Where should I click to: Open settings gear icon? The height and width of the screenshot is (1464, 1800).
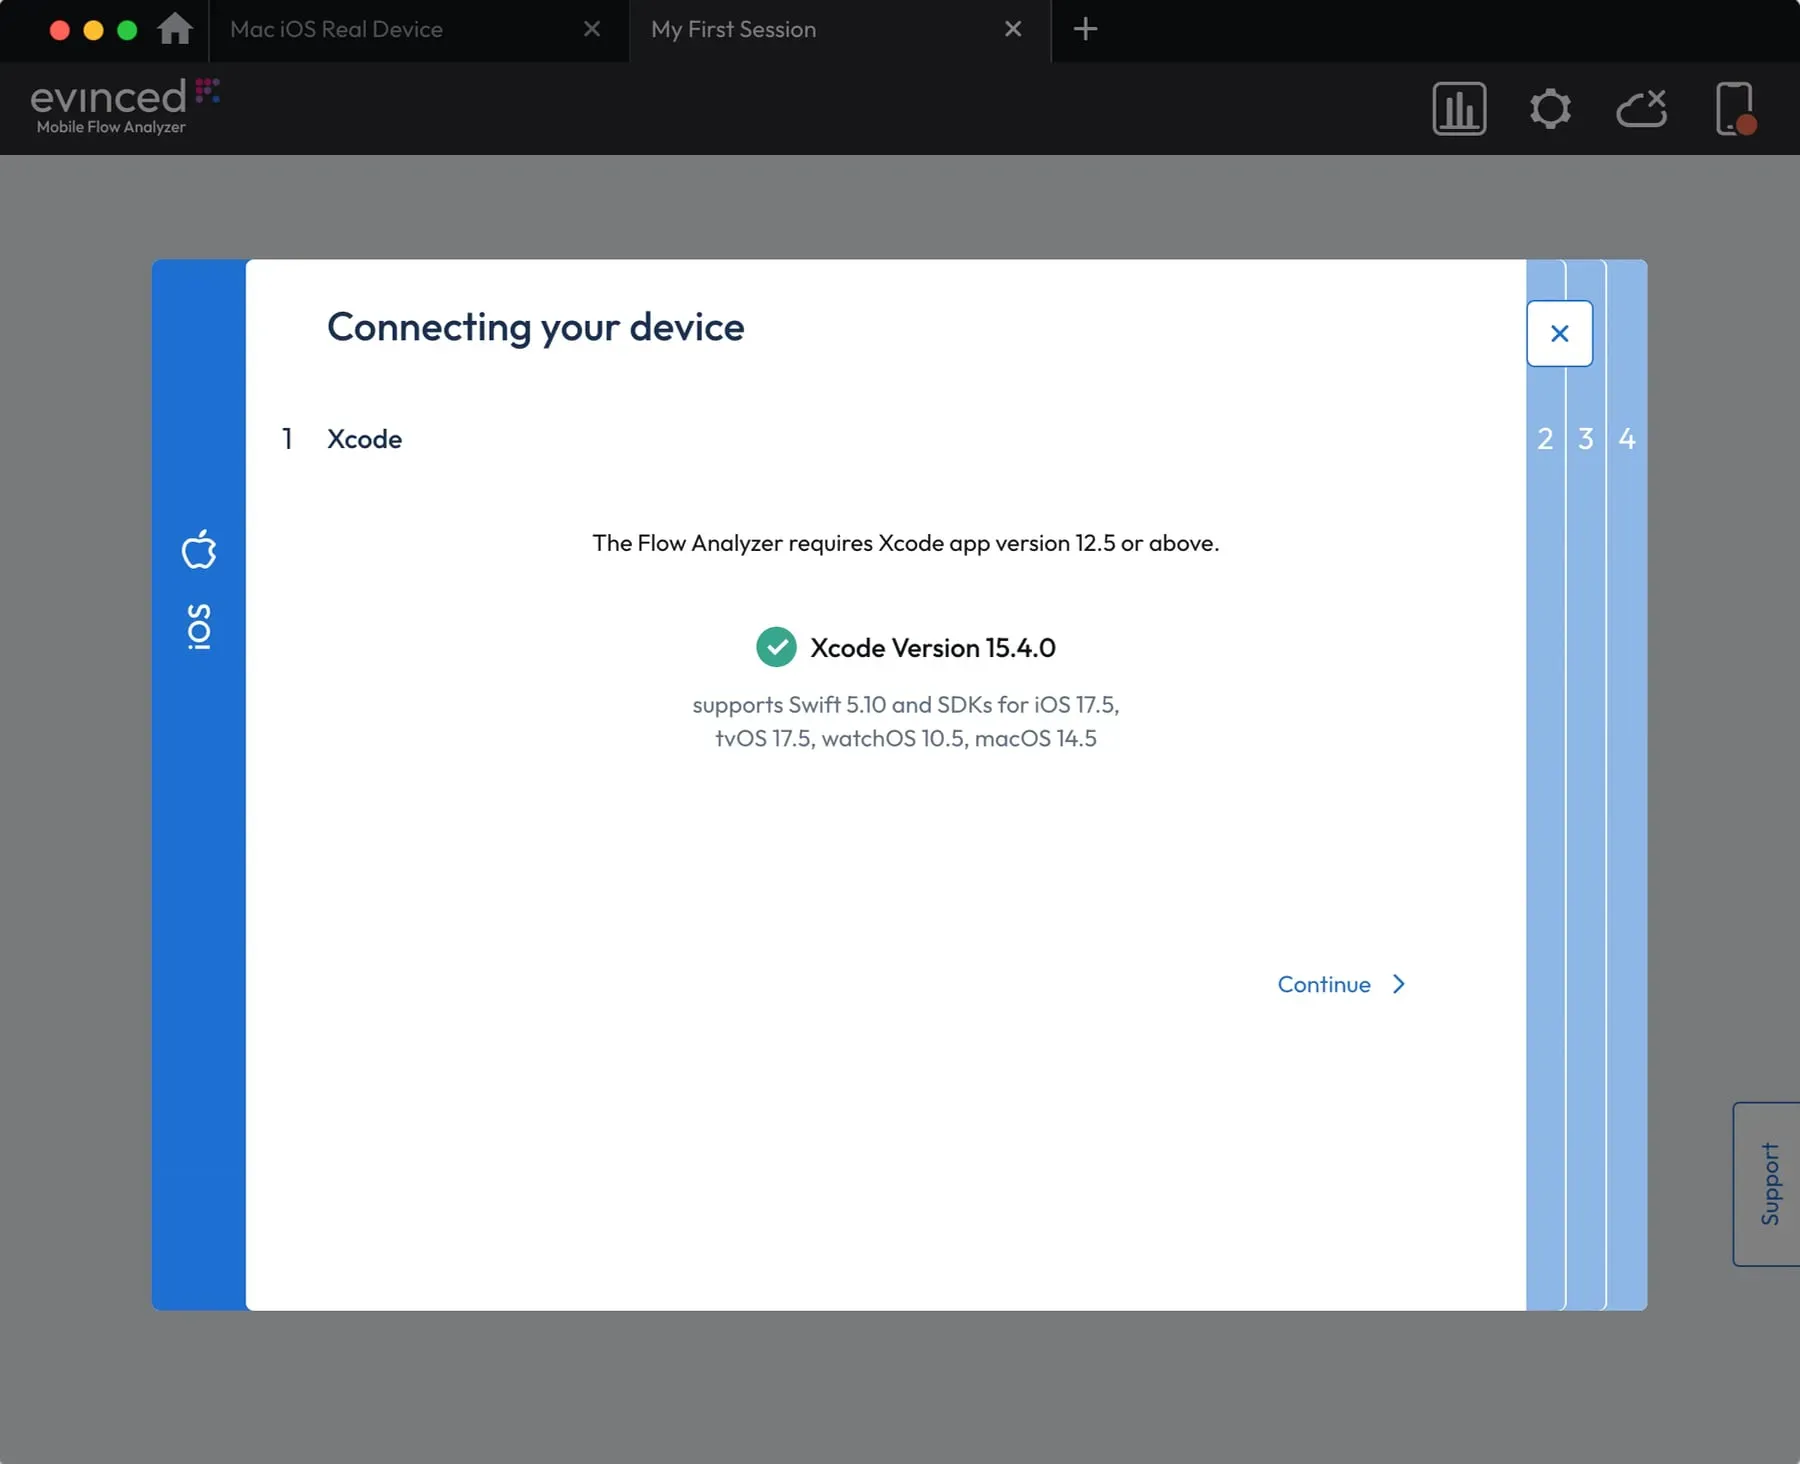click(1550, 108)
